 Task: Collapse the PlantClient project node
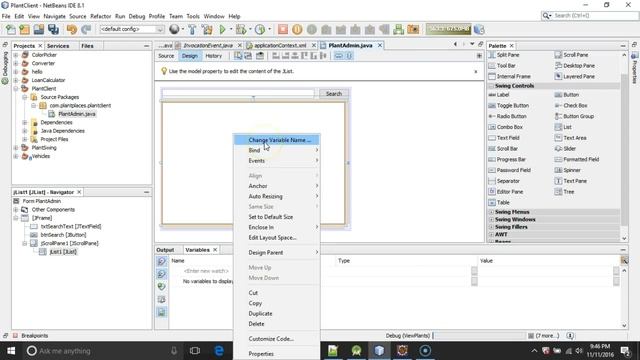16,89
